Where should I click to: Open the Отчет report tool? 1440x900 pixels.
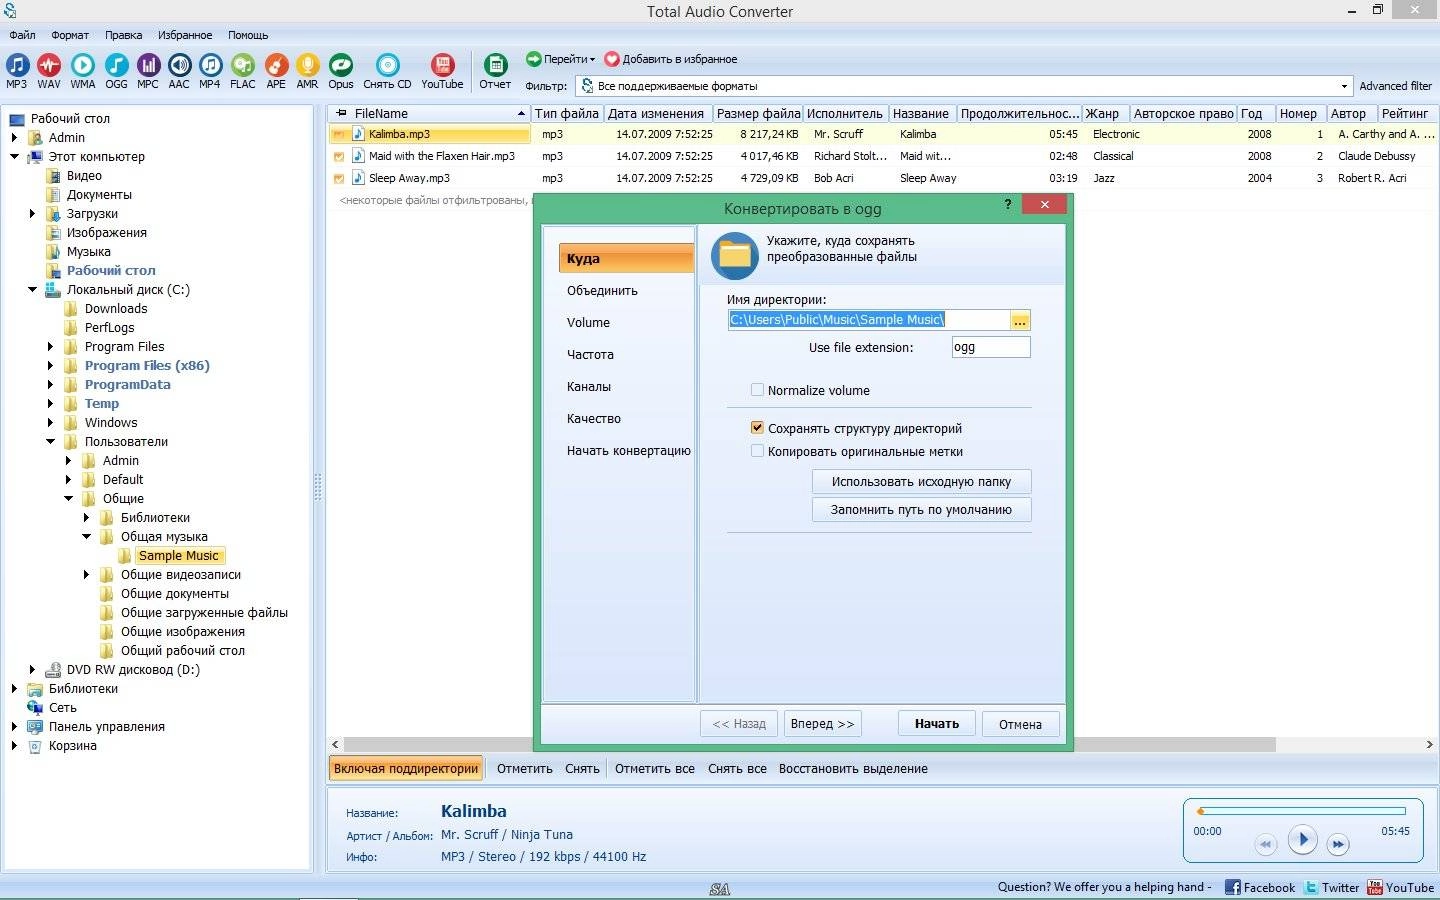(x=495, y=71)
